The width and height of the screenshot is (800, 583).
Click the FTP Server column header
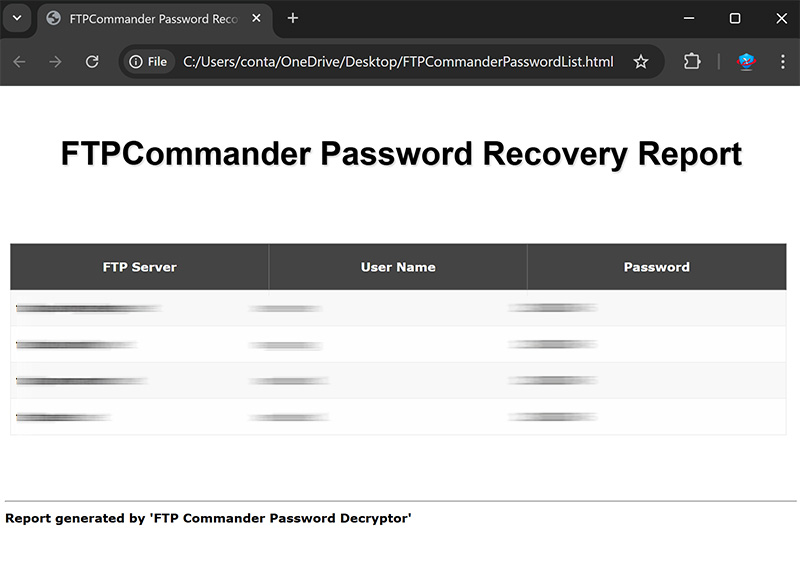click(x=140, y=267)
